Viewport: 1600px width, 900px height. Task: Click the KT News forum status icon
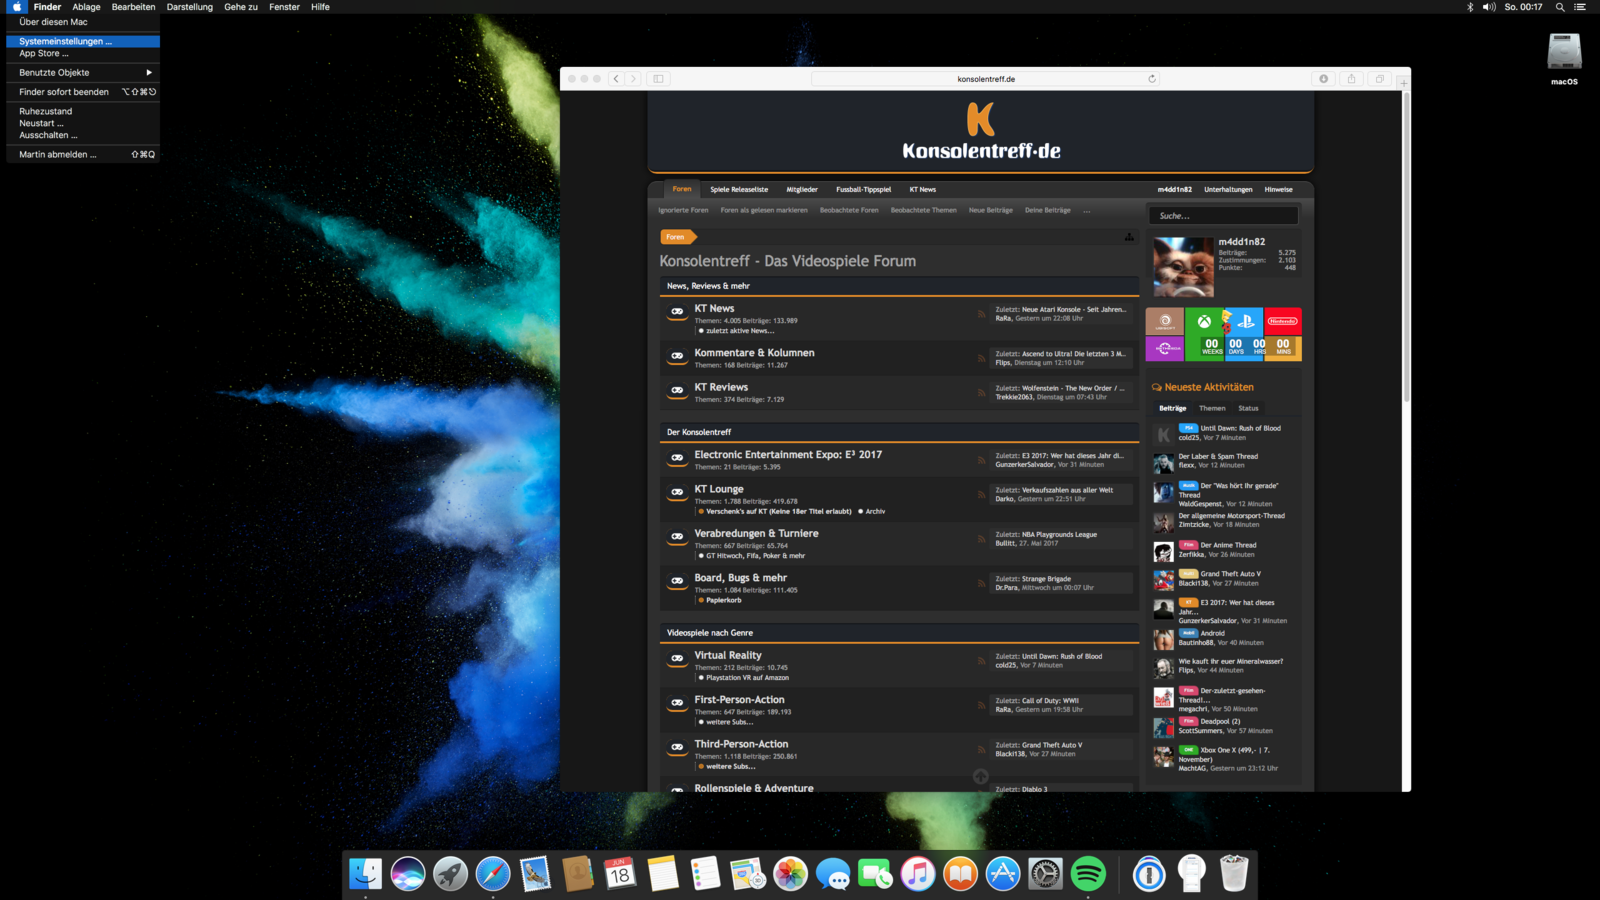tap(677, 312)
